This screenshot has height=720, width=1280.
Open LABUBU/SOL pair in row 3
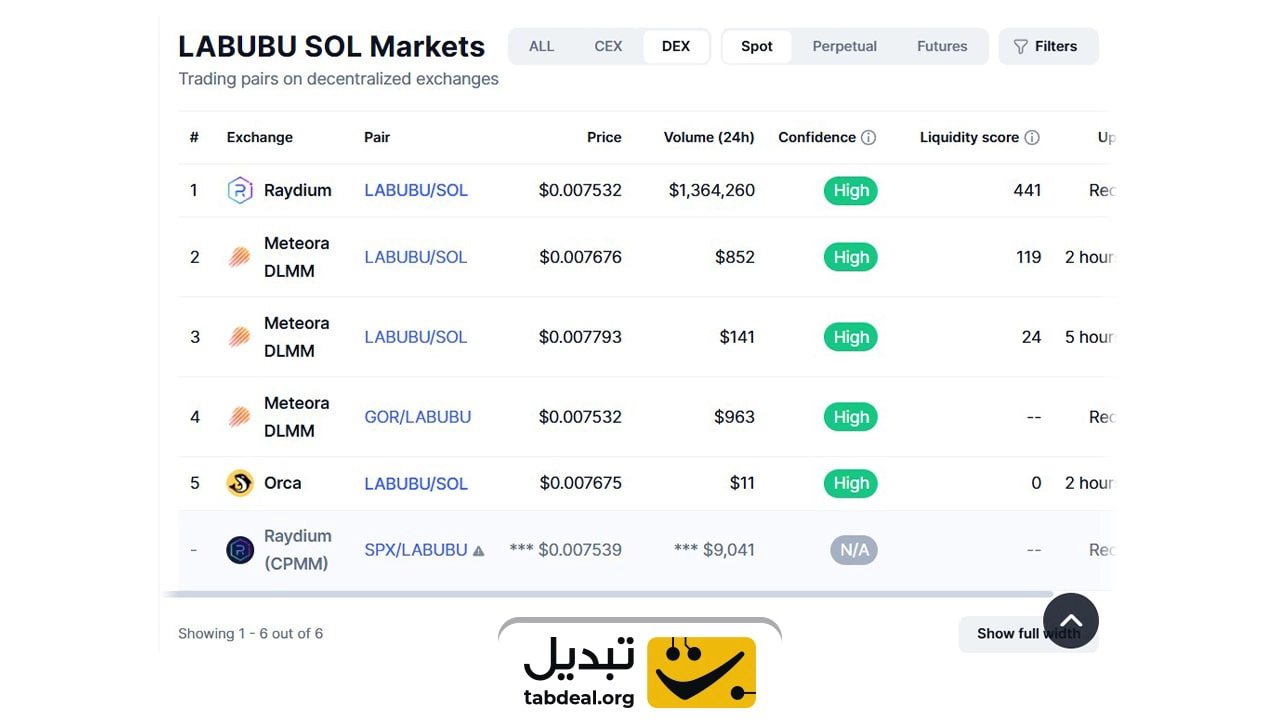point(416,337)
